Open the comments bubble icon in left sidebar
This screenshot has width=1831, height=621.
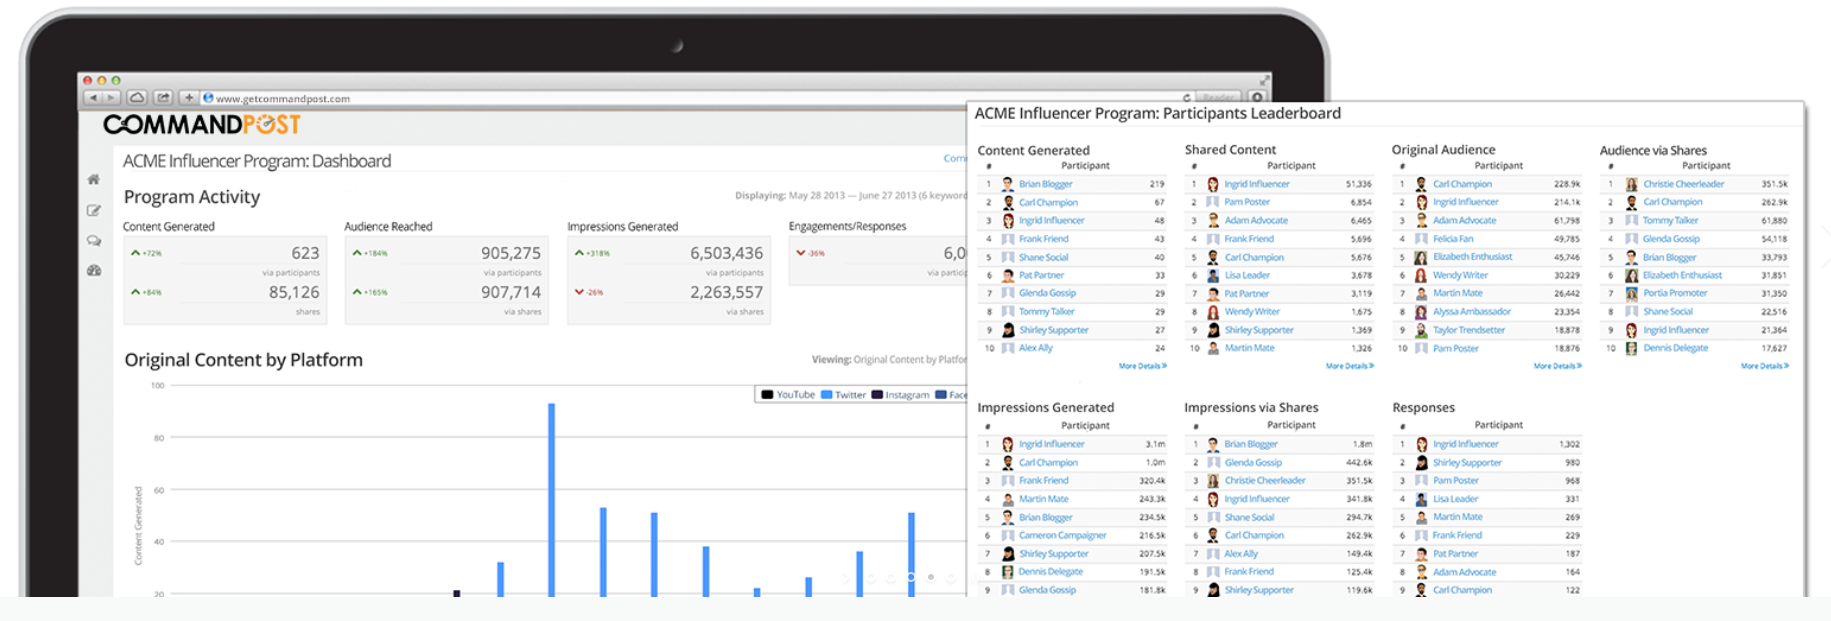coord(94,241)
